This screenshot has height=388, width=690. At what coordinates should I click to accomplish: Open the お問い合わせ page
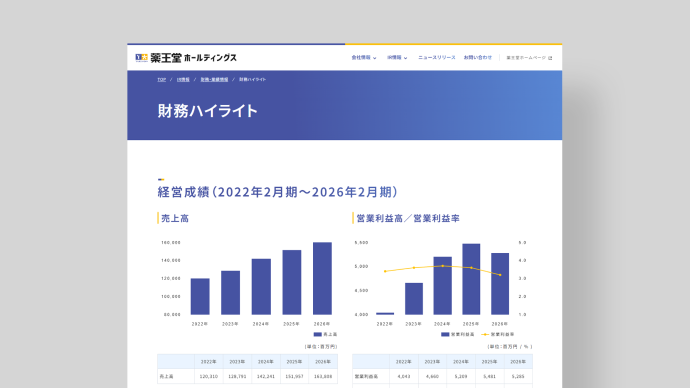coord(477,58)
